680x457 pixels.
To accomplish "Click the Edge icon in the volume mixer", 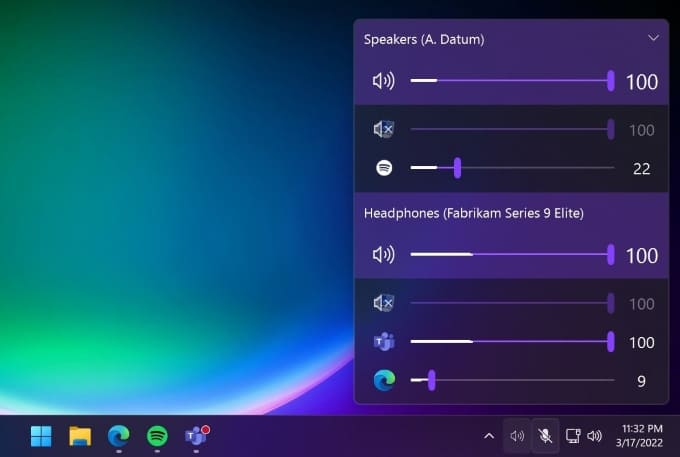I will [384, 380].
